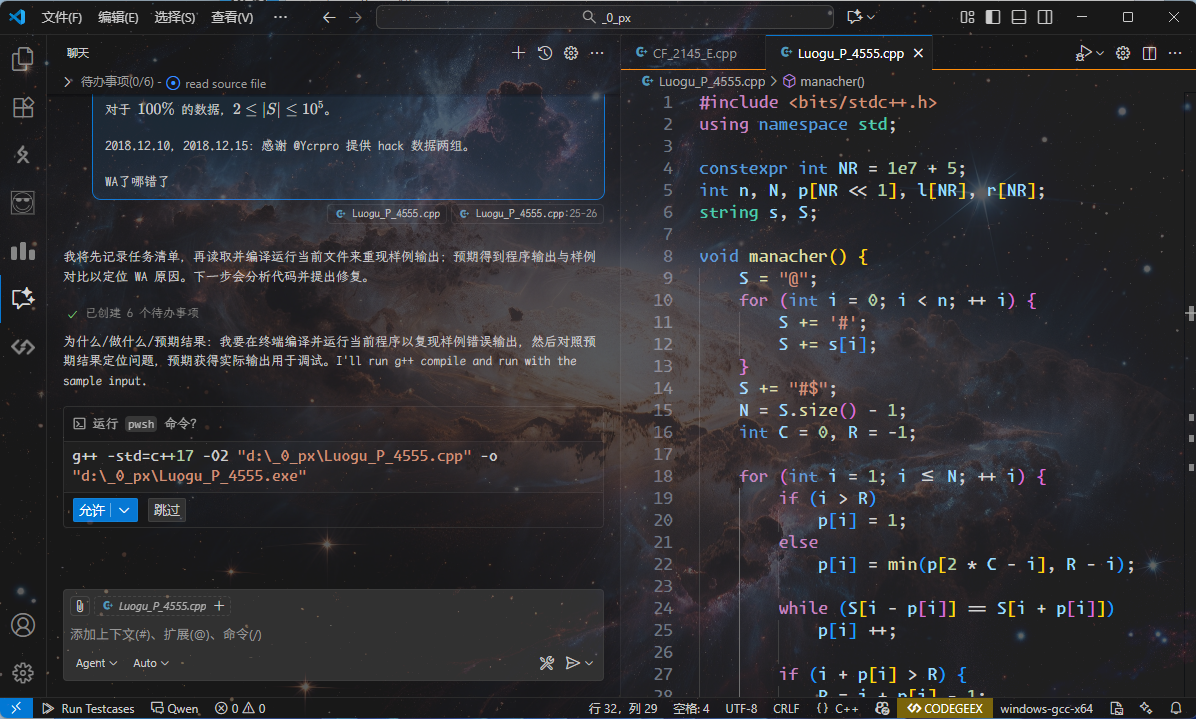Open notifications bell in status bar
1196x719 pixels.
1175,708
